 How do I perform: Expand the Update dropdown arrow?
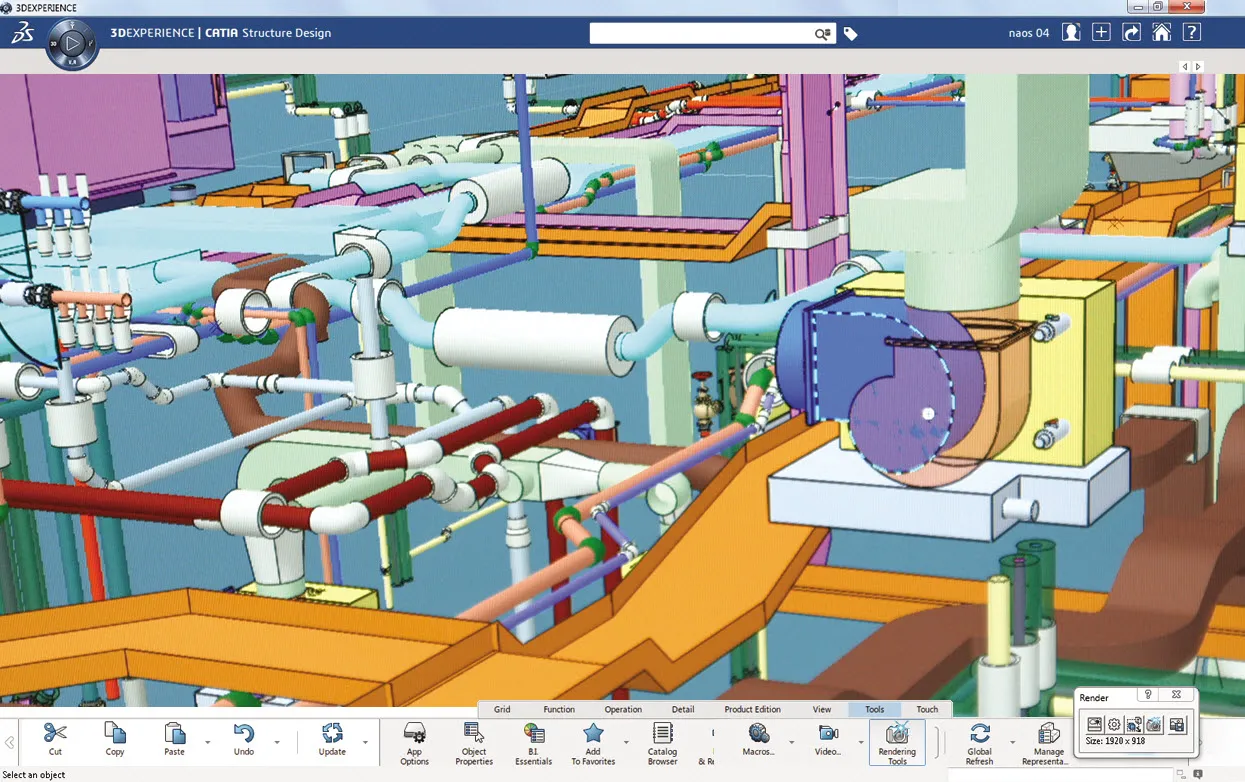point(365,742)
